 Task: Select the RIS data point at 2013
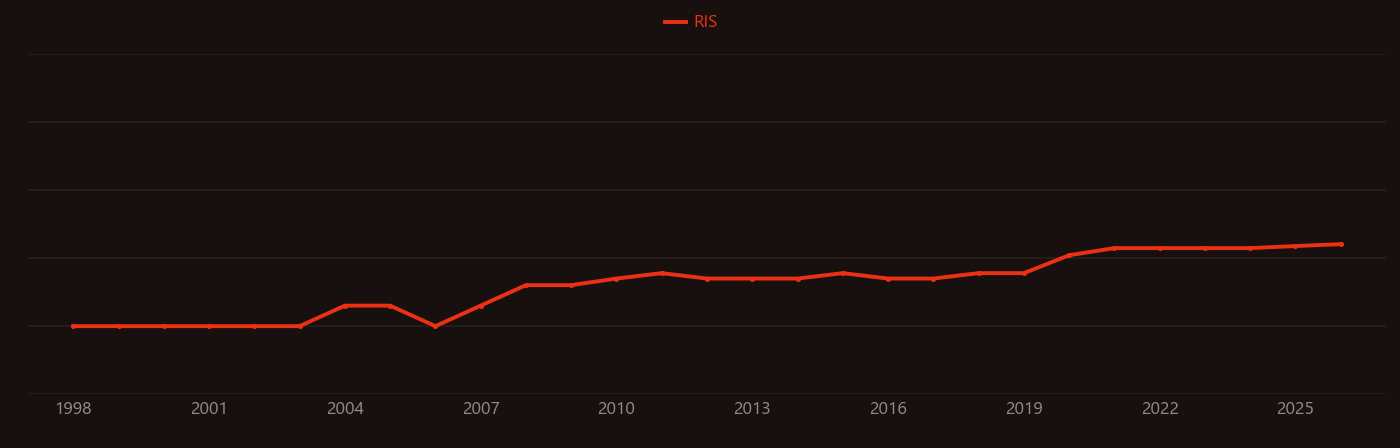(752, 279)
